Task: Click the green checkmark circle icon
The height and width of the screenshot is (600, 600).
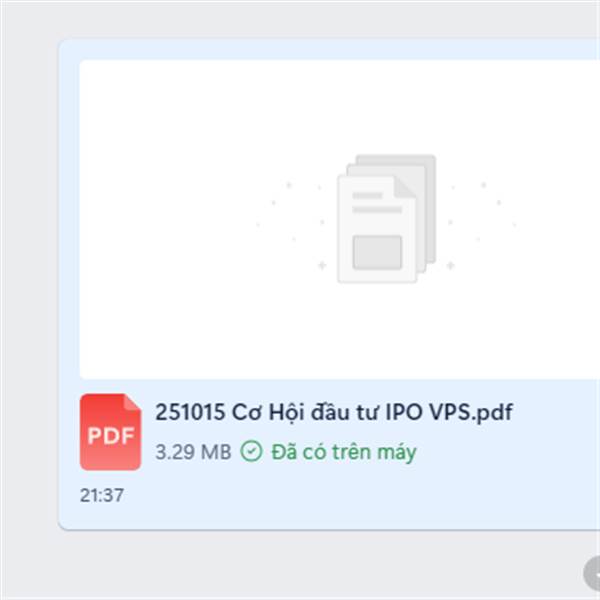Action: pyautogui.click(x=251, y=451)
